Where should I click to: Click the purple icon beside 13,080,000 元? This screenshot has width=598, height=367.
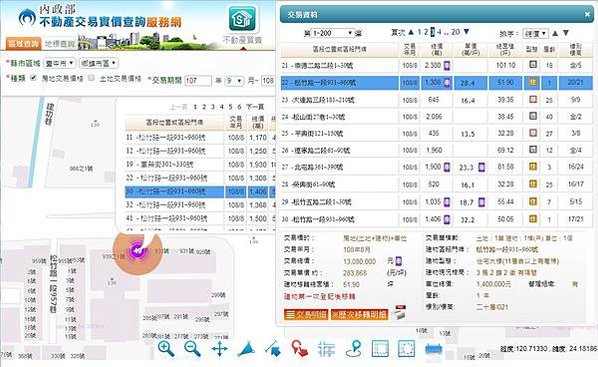click(399, 261)
